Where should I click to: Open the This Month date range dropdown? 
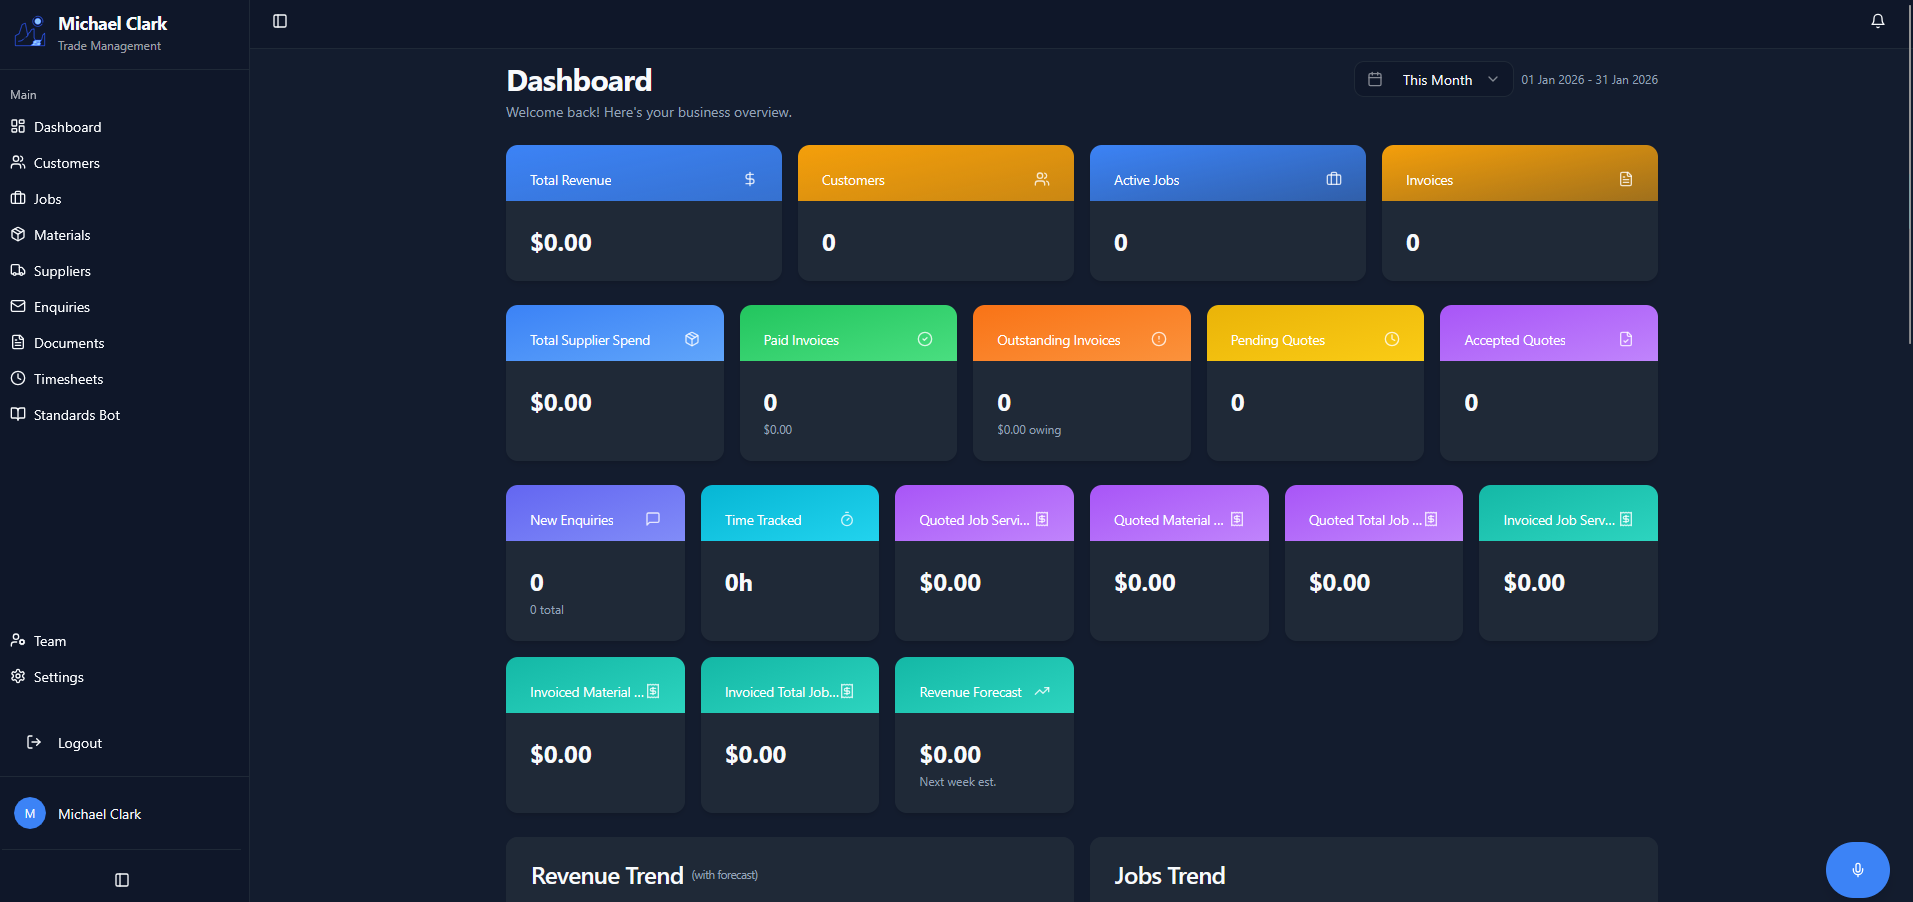tap(1435, 80)
